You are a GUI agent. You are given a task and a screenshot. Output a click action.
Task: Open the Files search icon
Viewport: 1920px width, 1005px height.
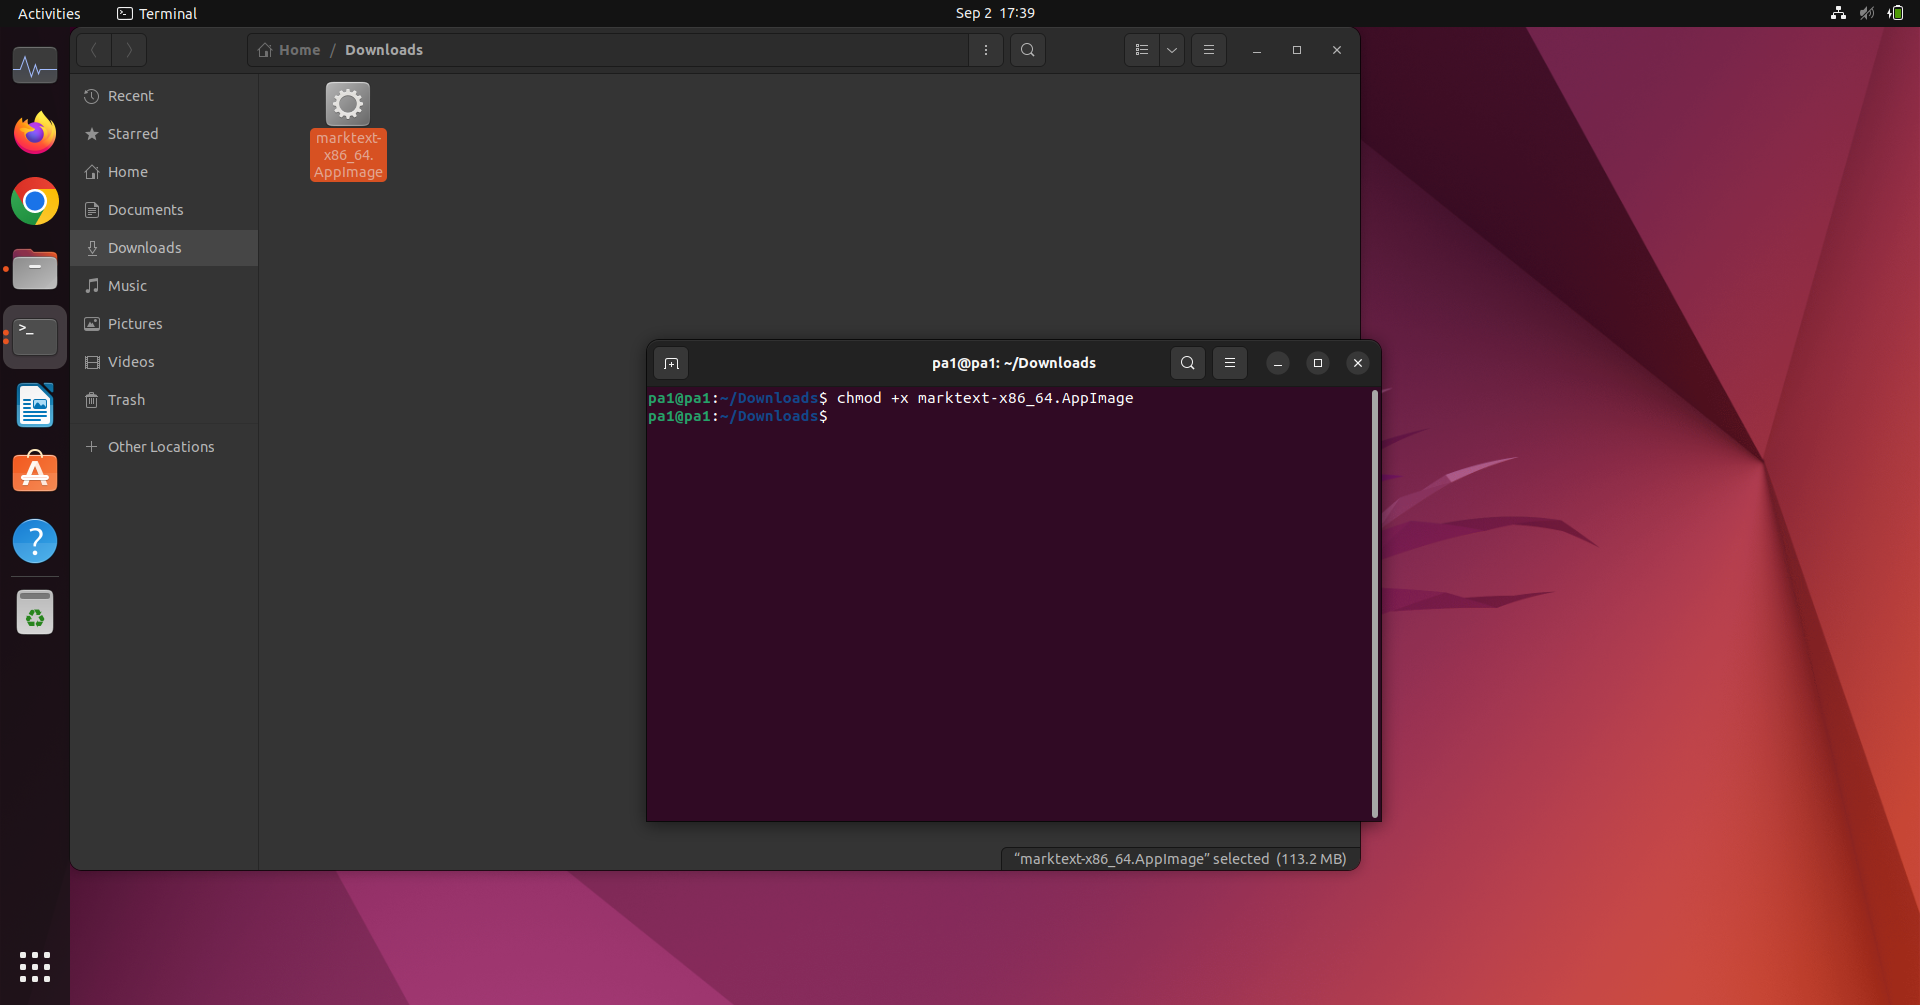point(1027,50)
